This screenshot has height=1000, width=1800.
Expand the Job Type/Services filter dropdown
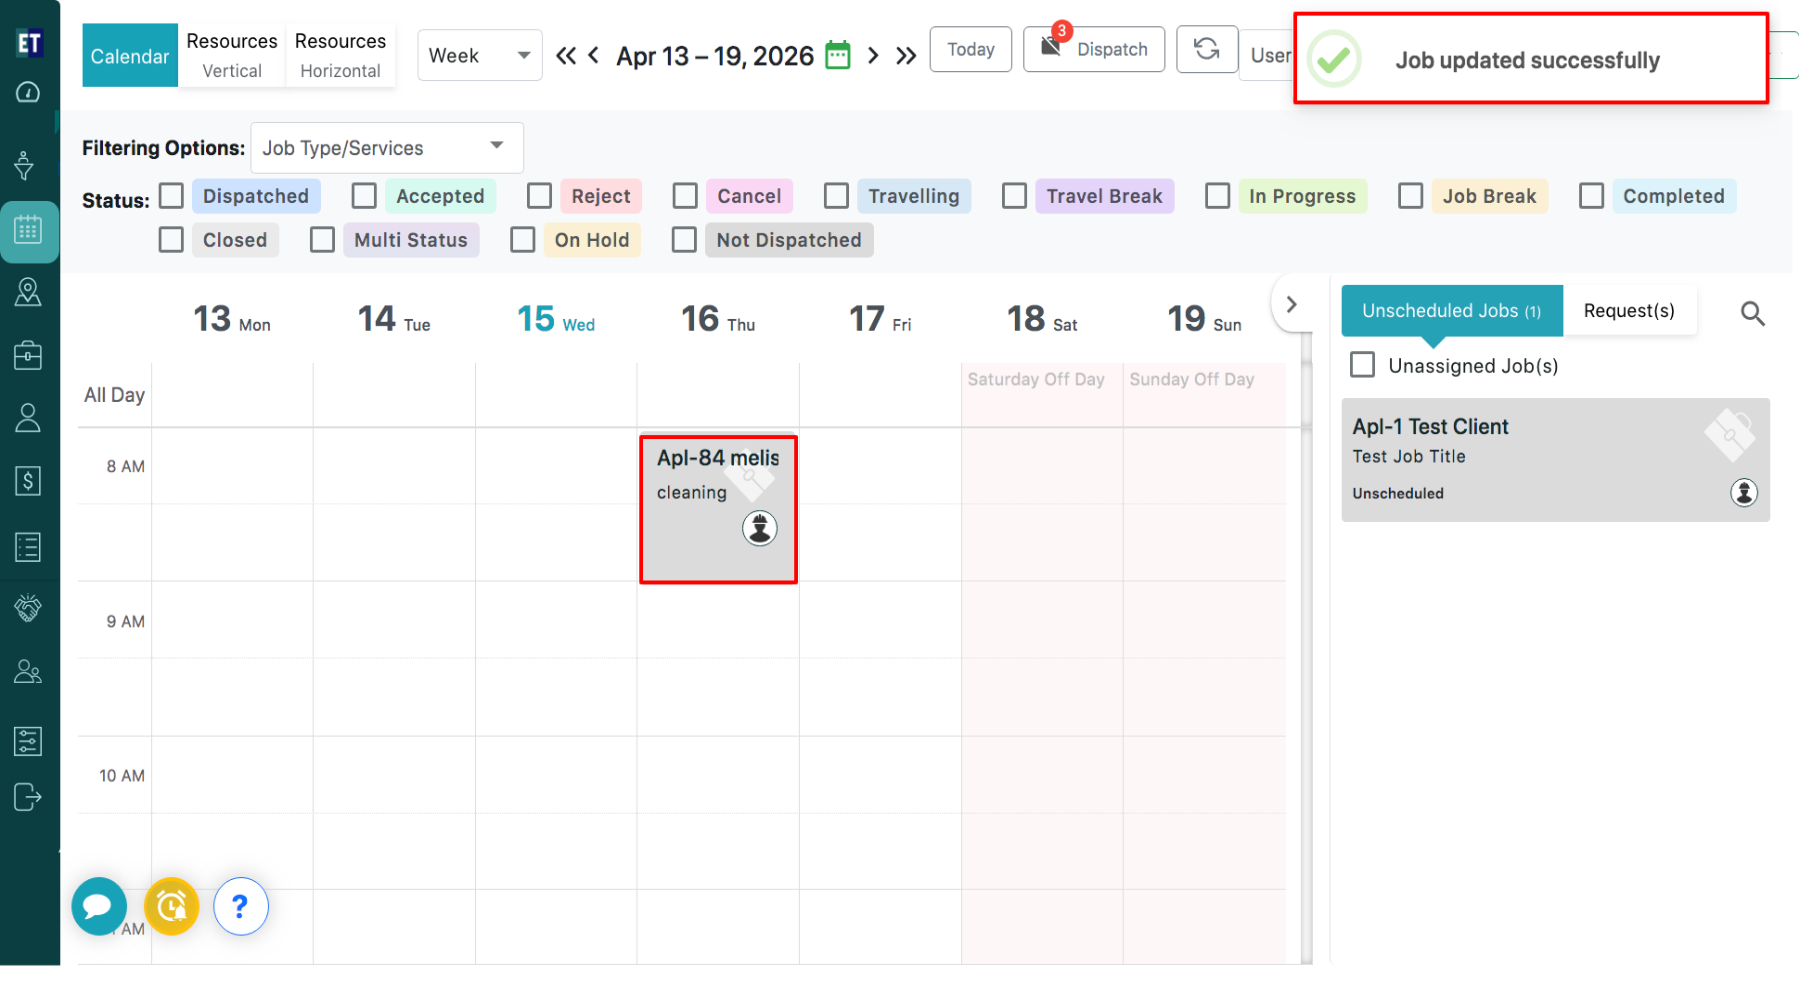coord(386,148)
